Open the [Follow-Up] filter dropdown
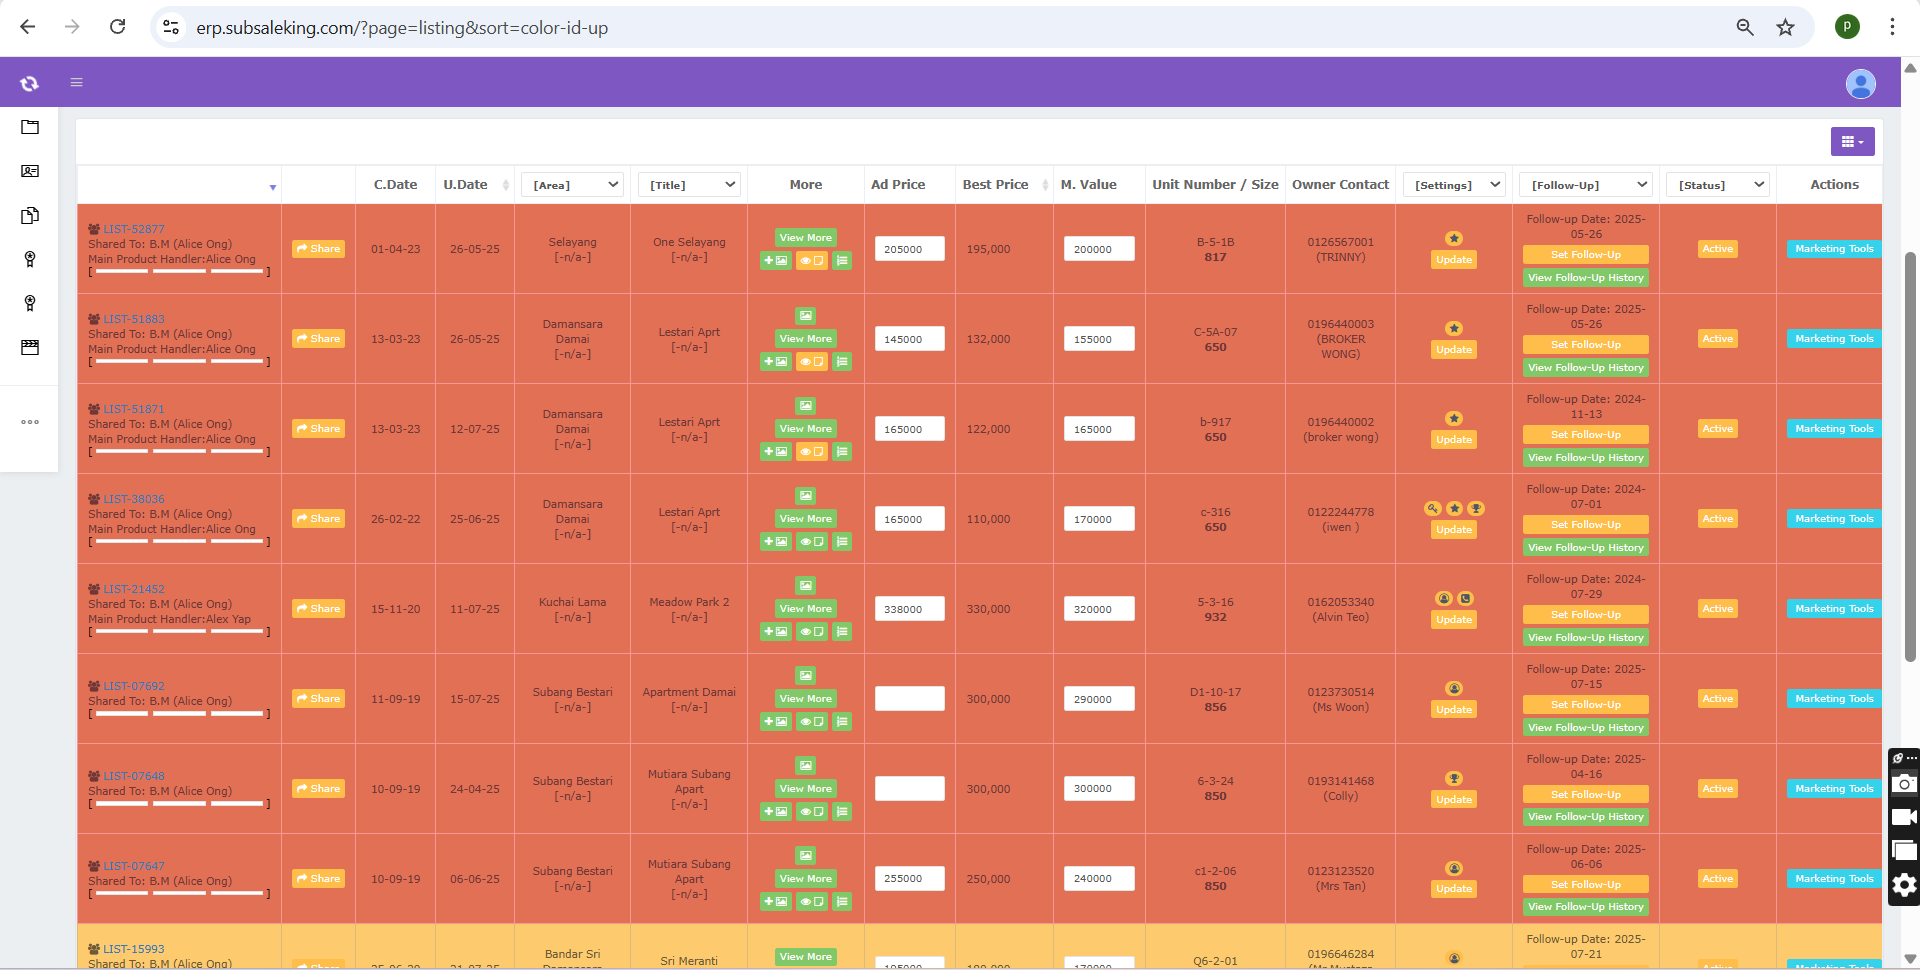 (x=1587, y=185)
